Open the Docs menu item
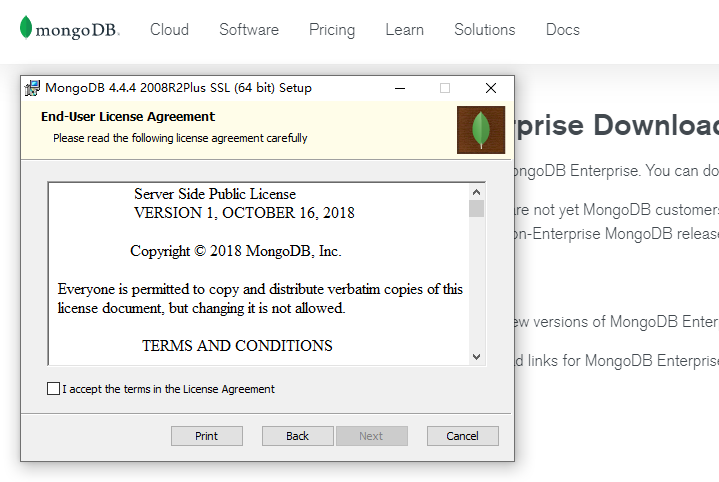This screenshot has height=482, width=719. (563, 30)
